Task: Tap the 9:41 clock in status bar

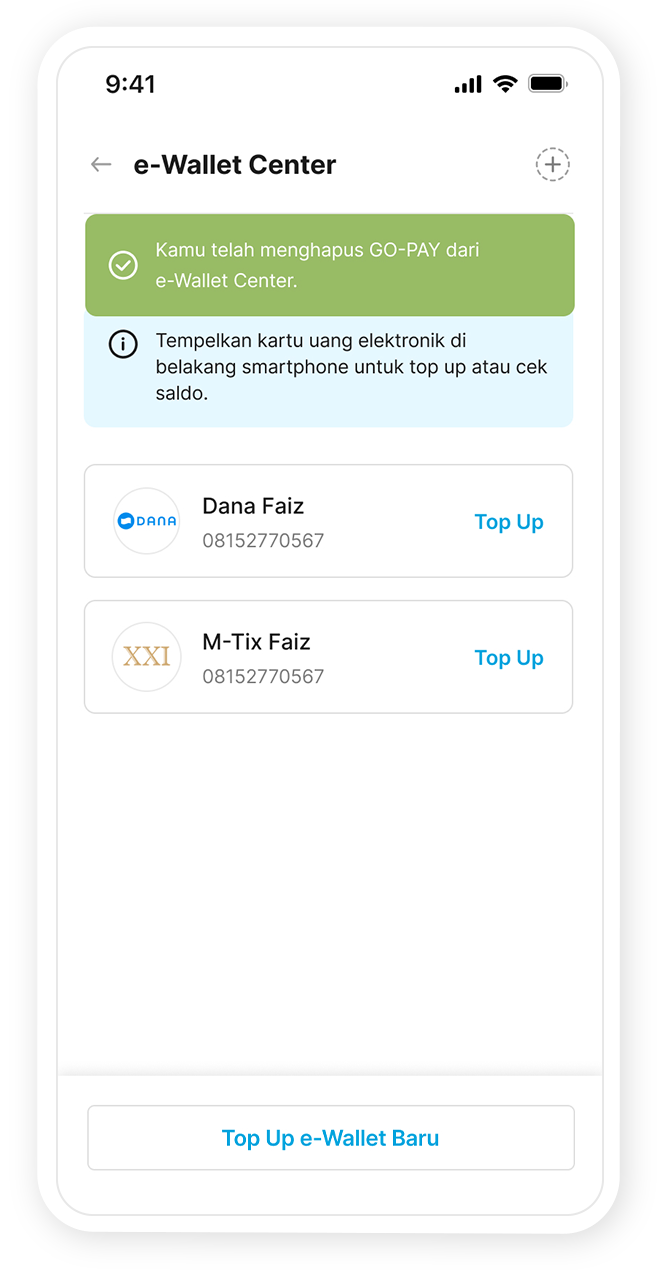Action: [x=131, y=84]
